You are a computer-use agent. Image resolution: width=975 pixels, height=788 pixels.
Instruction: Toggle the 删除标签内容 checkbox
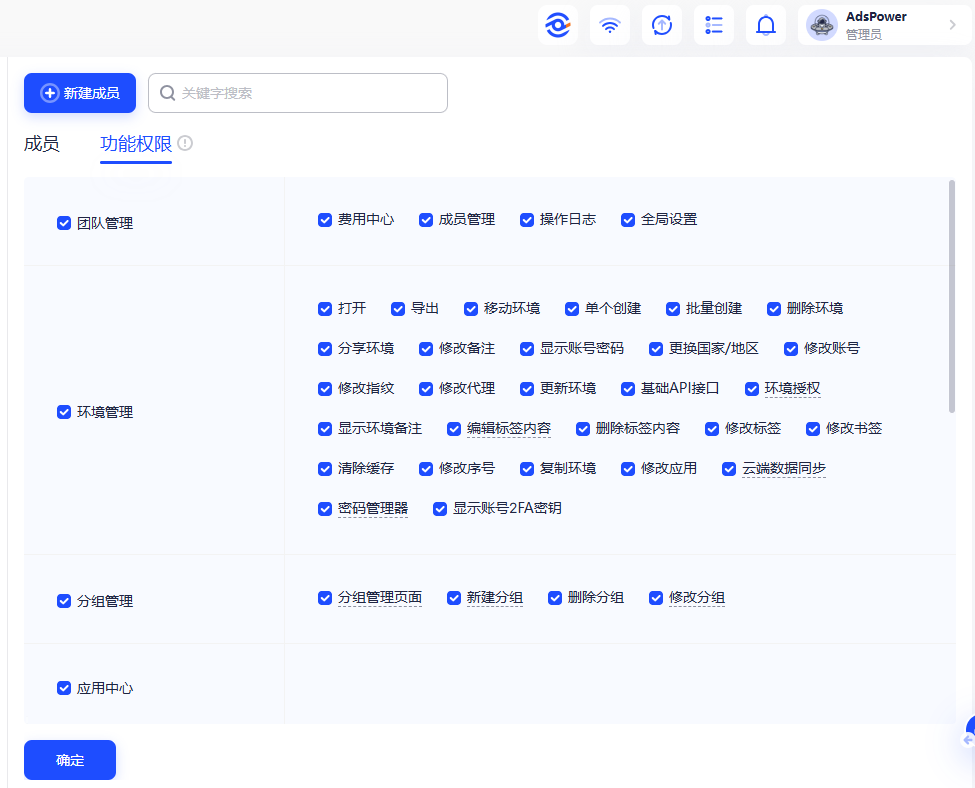point(583,429)
